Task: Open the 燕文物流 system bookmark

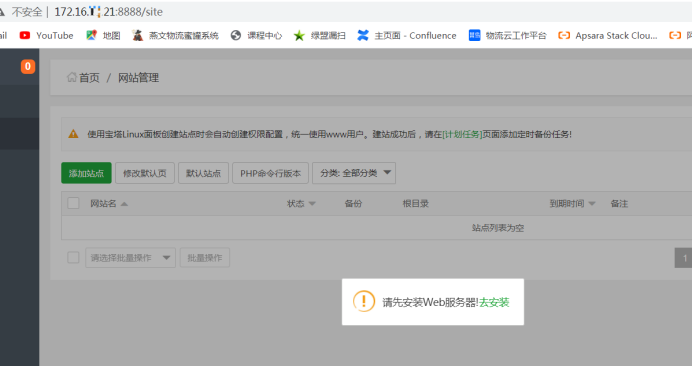Action: click(x=176, y=36)
